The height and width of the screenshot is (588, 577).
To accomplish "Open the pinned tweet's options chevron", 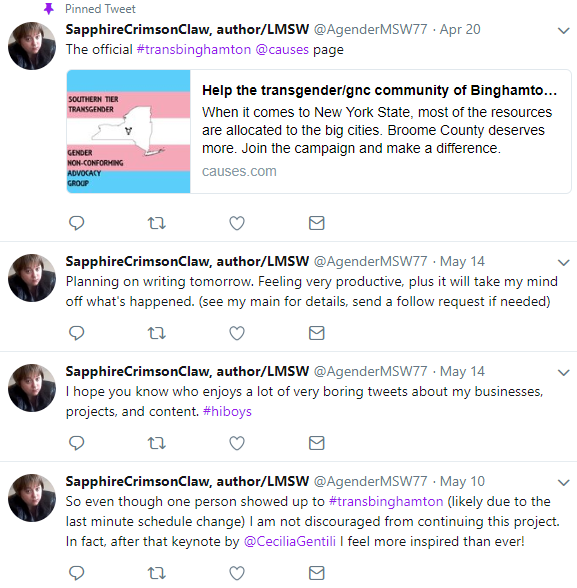I will click(x=564, y=30).
